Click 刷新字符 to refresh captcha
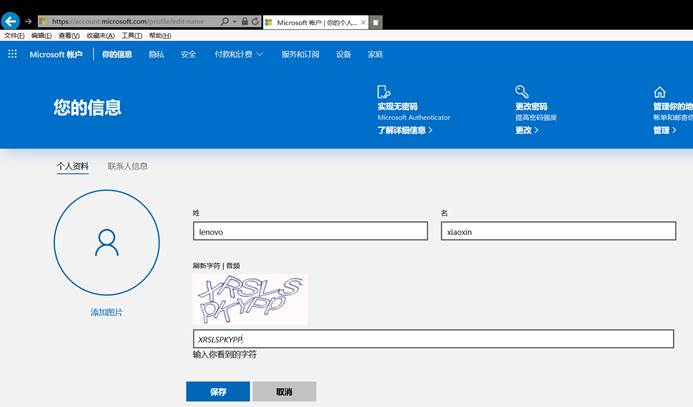 click(206, 266)
